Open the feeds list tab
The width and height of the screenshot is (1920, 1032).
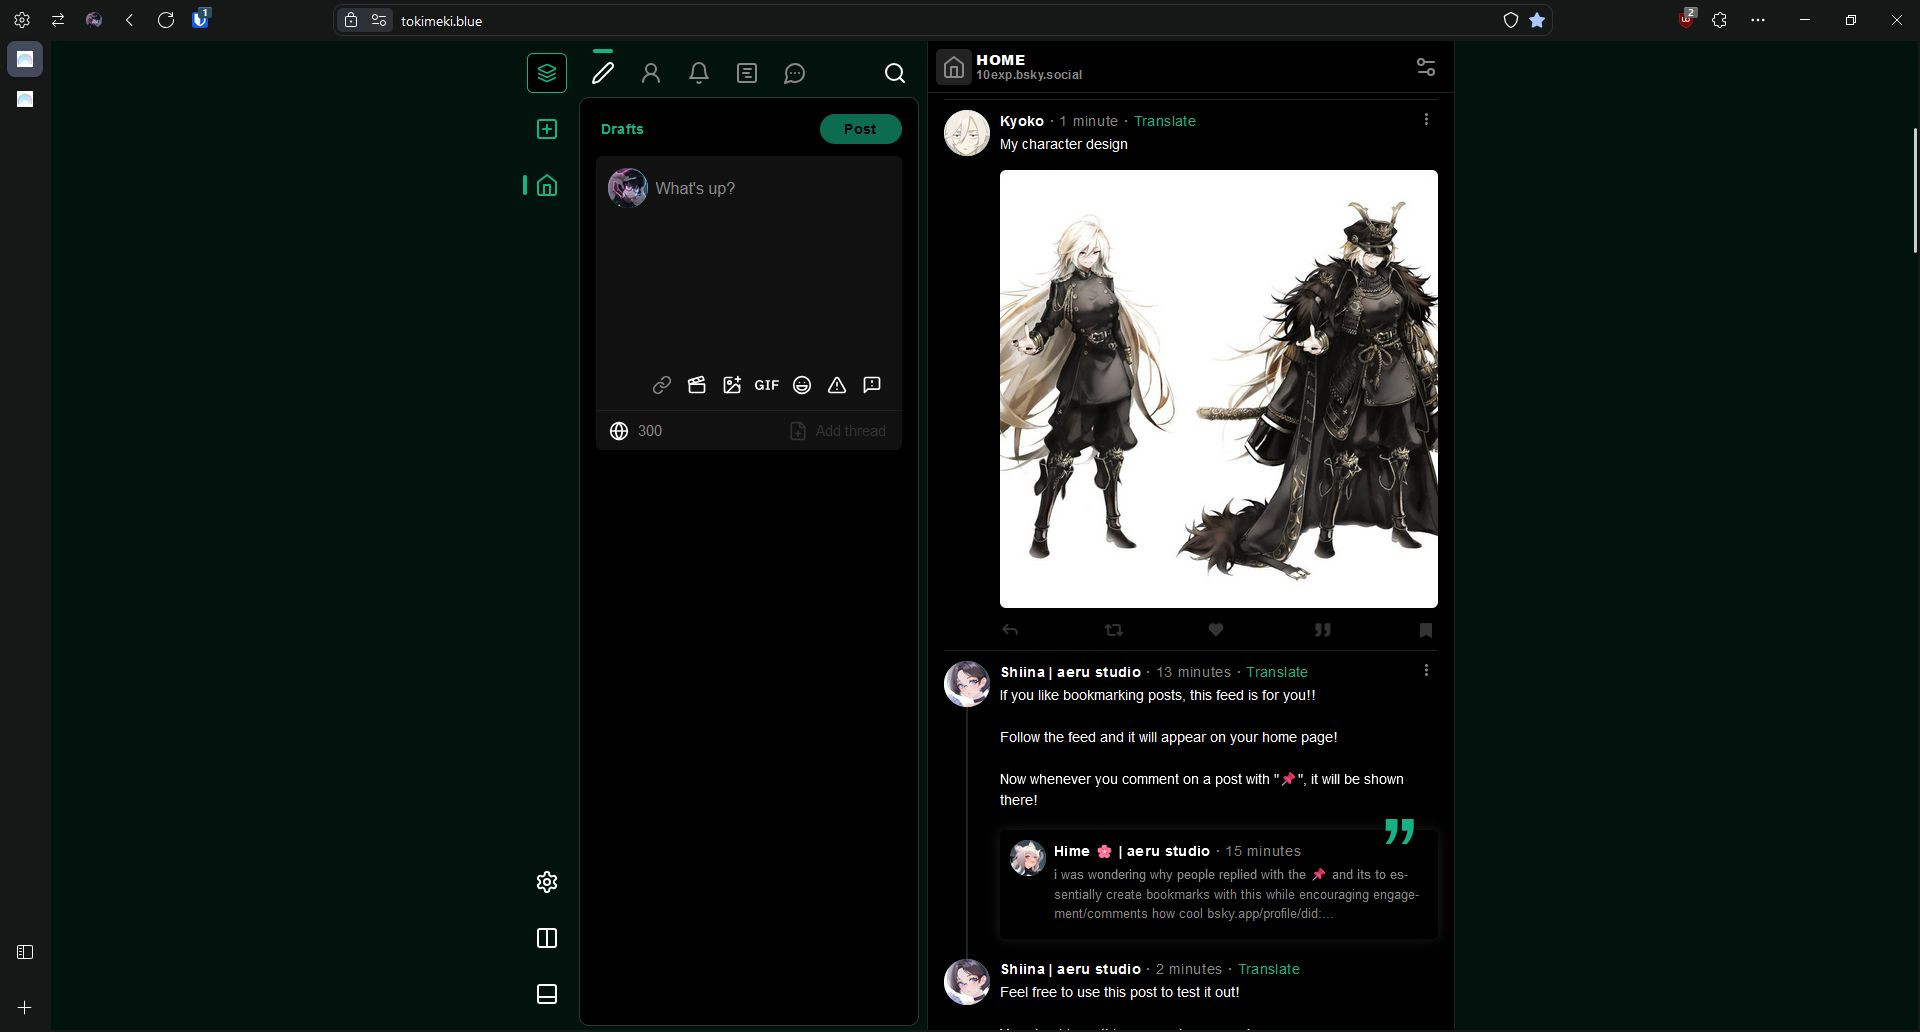tap(747, 73)
